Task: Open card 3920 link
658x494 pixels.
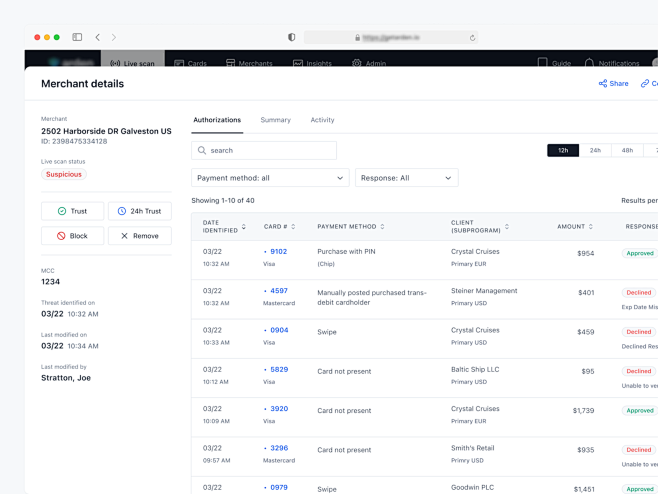Action: pyautogui.click(x=279, y=408)
